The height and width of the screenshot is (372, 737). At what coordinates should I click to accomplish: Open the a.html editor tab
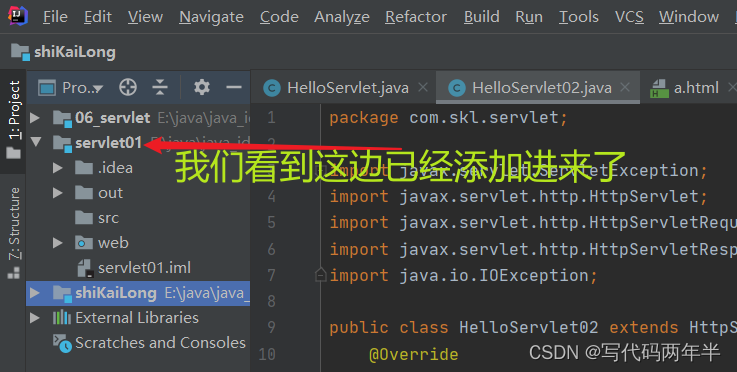[x=685, y=88]
